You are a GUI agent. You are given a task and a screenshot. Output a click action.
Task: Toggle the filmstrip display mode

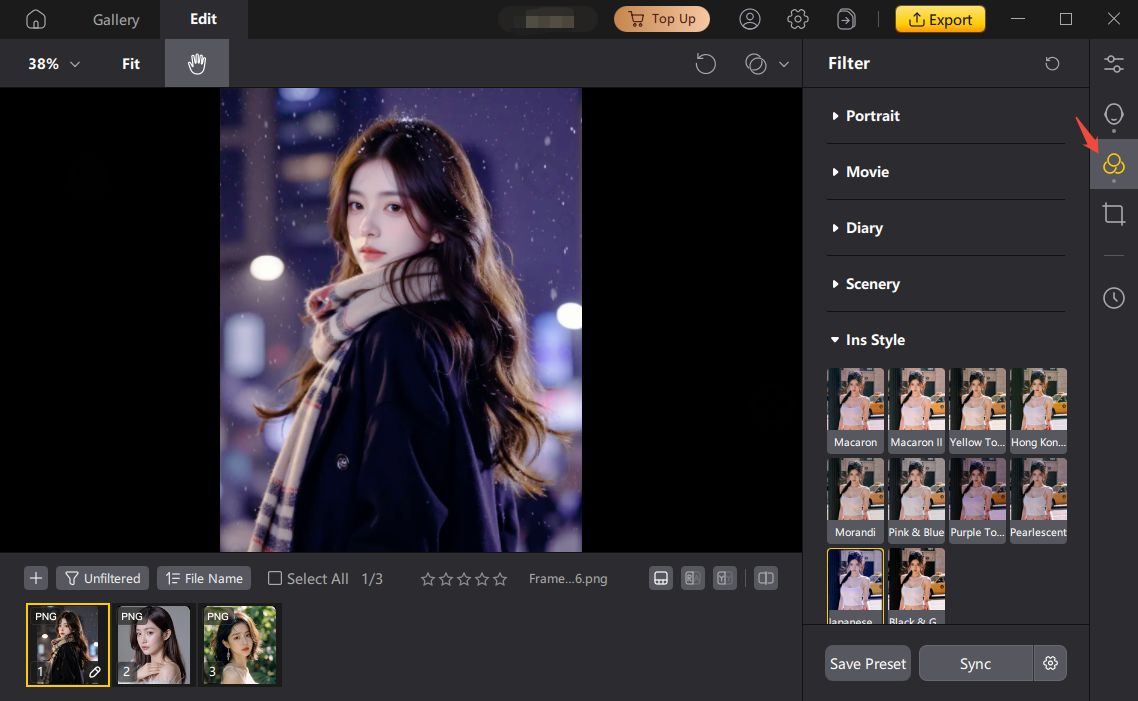660,578
